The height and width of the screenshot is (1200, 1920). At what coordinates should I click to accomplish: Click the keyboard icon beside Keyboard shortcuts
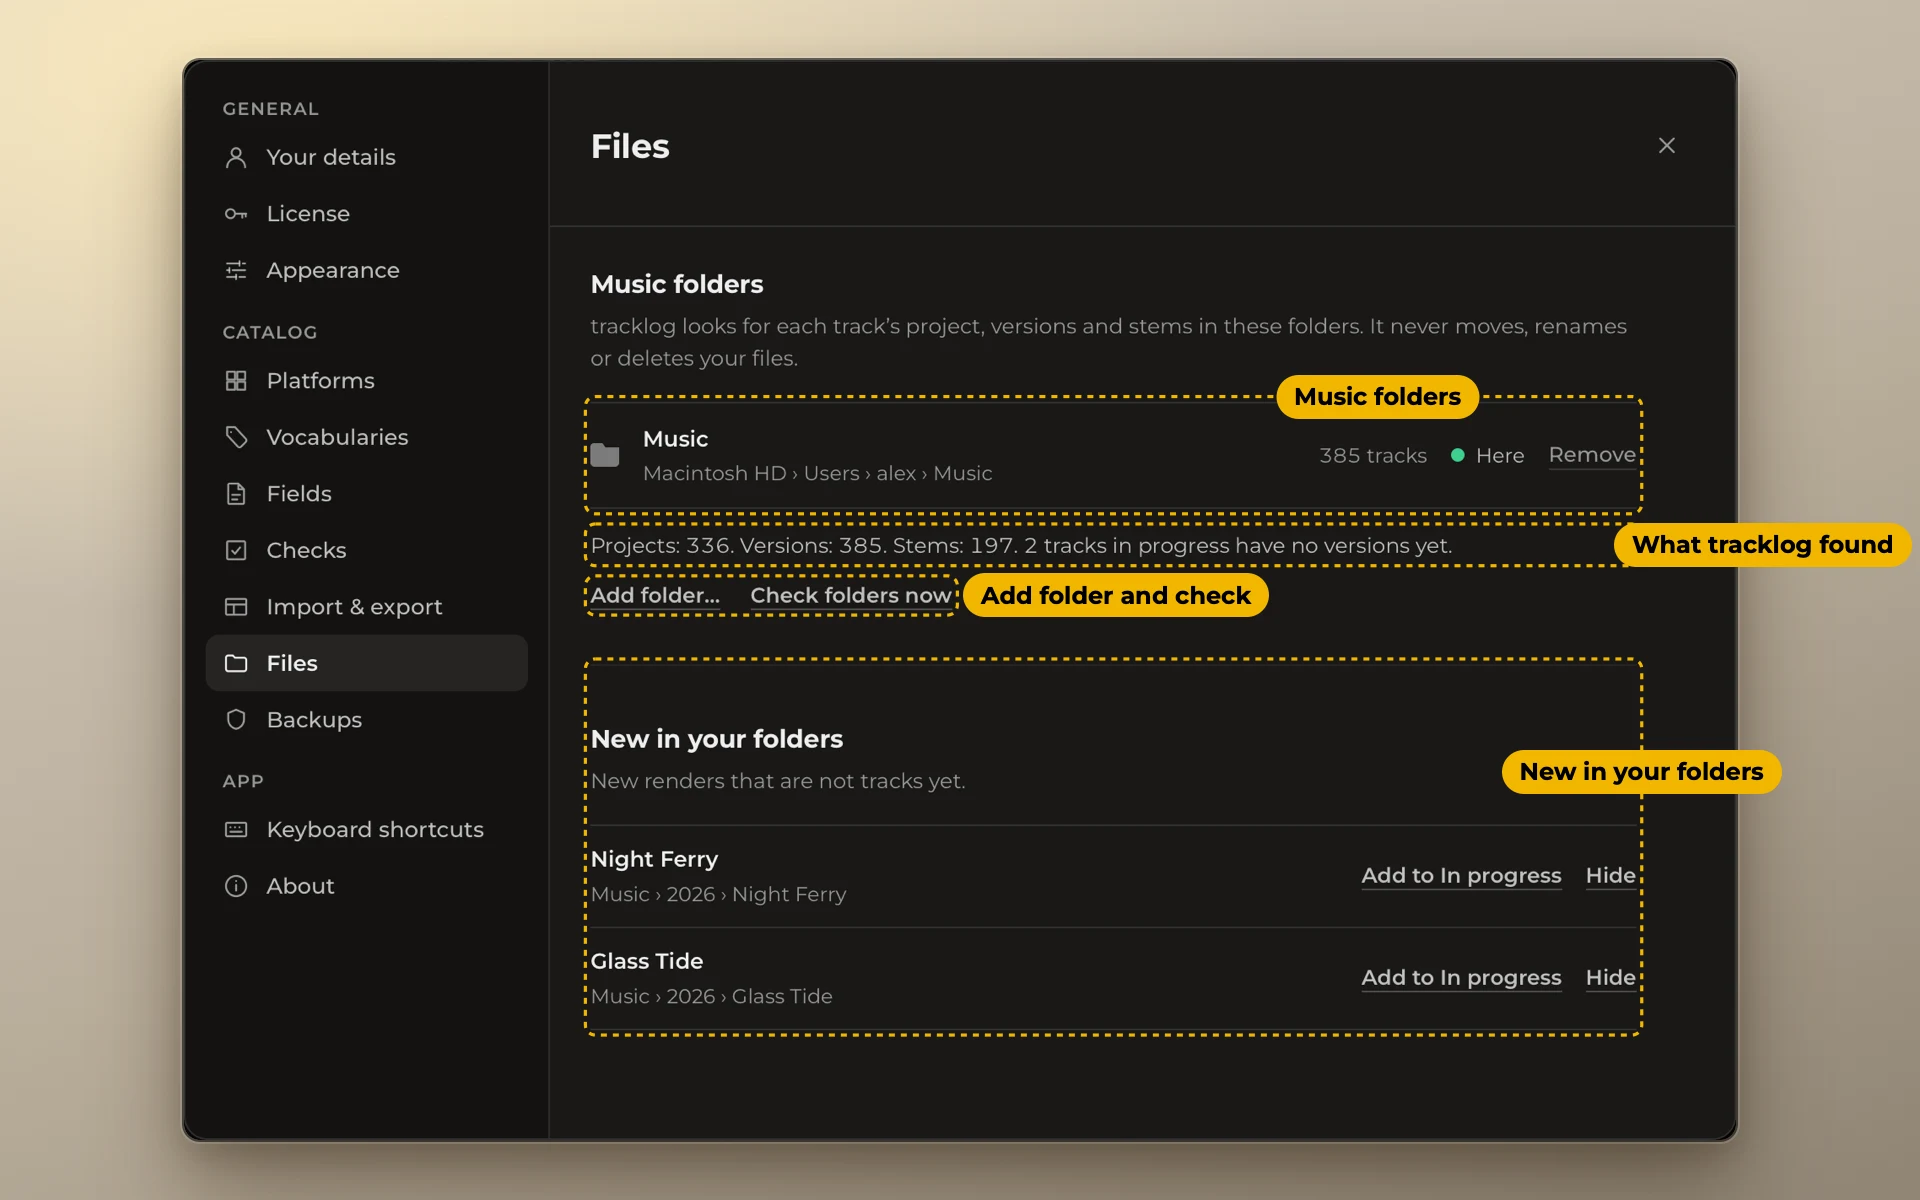coord(236,830)
